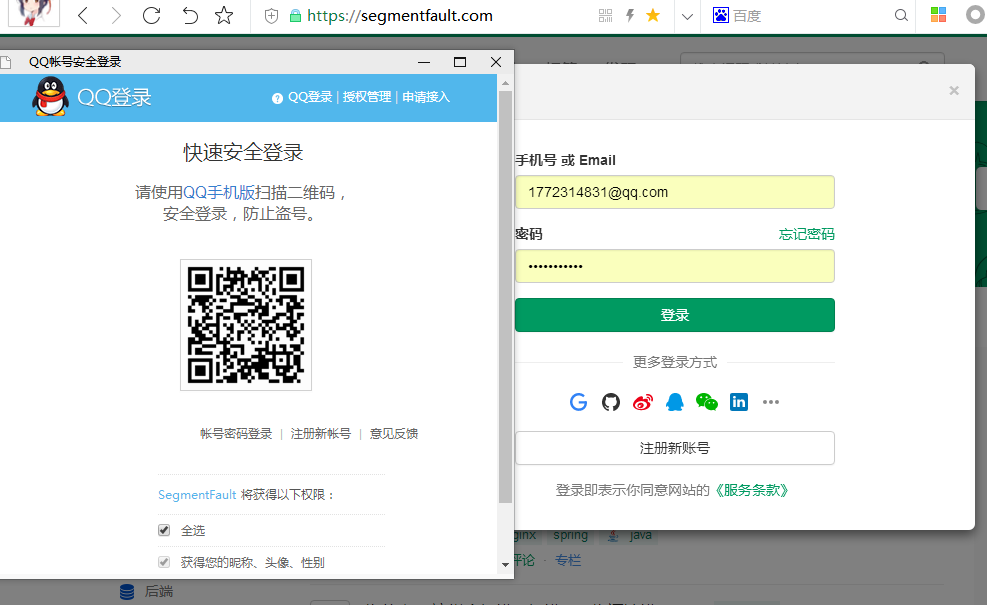This screenshot has width=987, height=605.
Task: Choose the Weibo login icon
Action: (x=643, y=402)
